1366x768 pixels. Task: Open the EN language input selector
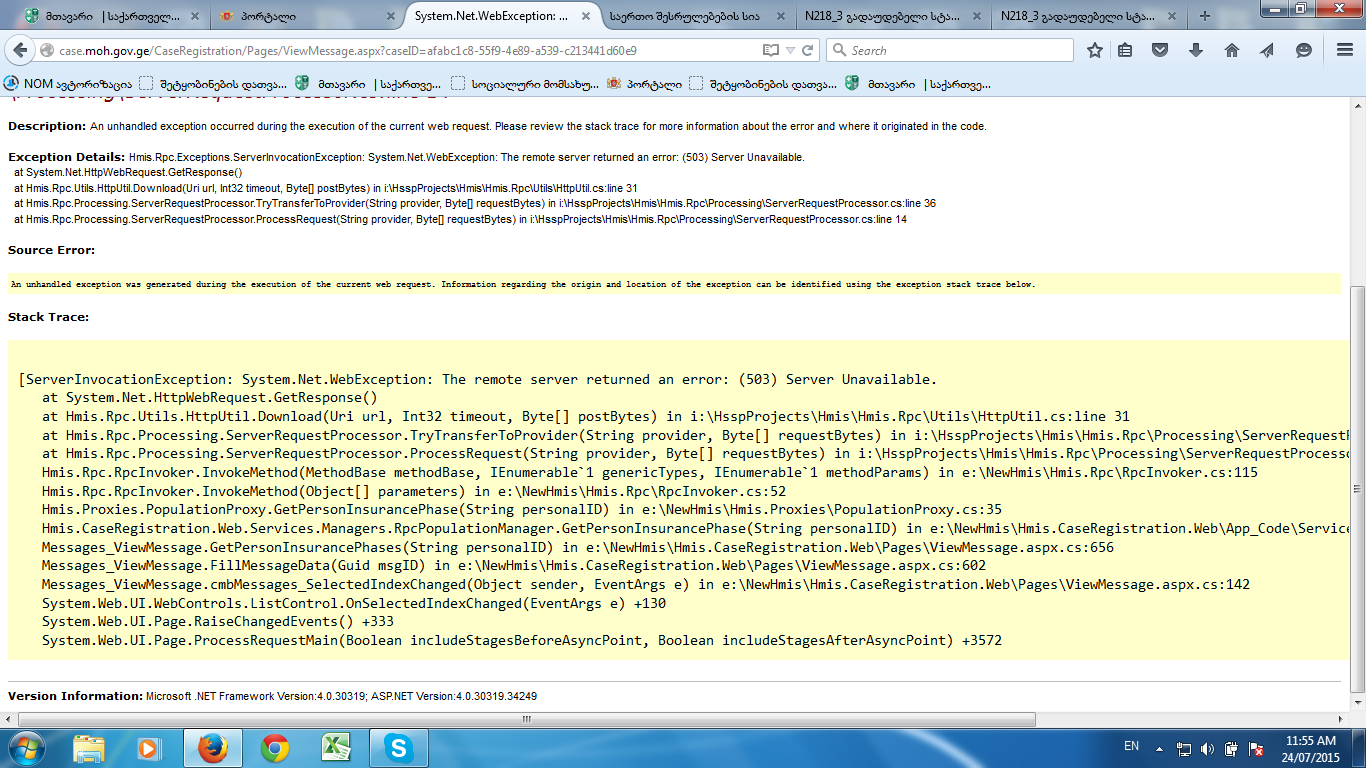pos(1131,746)
